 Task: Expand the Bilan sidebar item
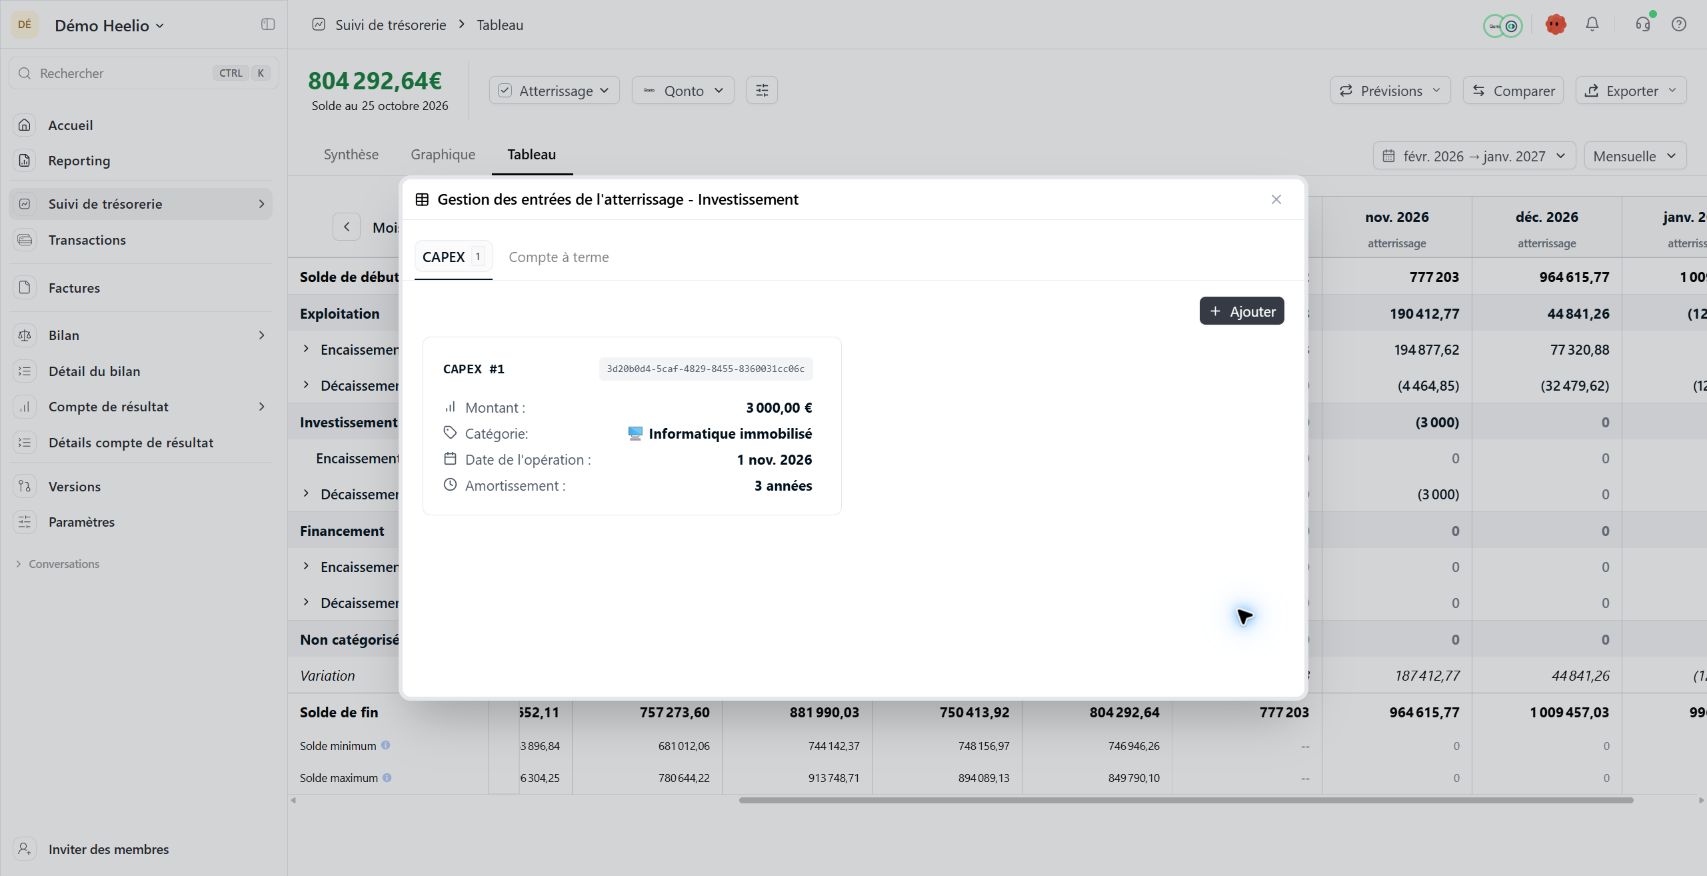(x=262, y=335)
